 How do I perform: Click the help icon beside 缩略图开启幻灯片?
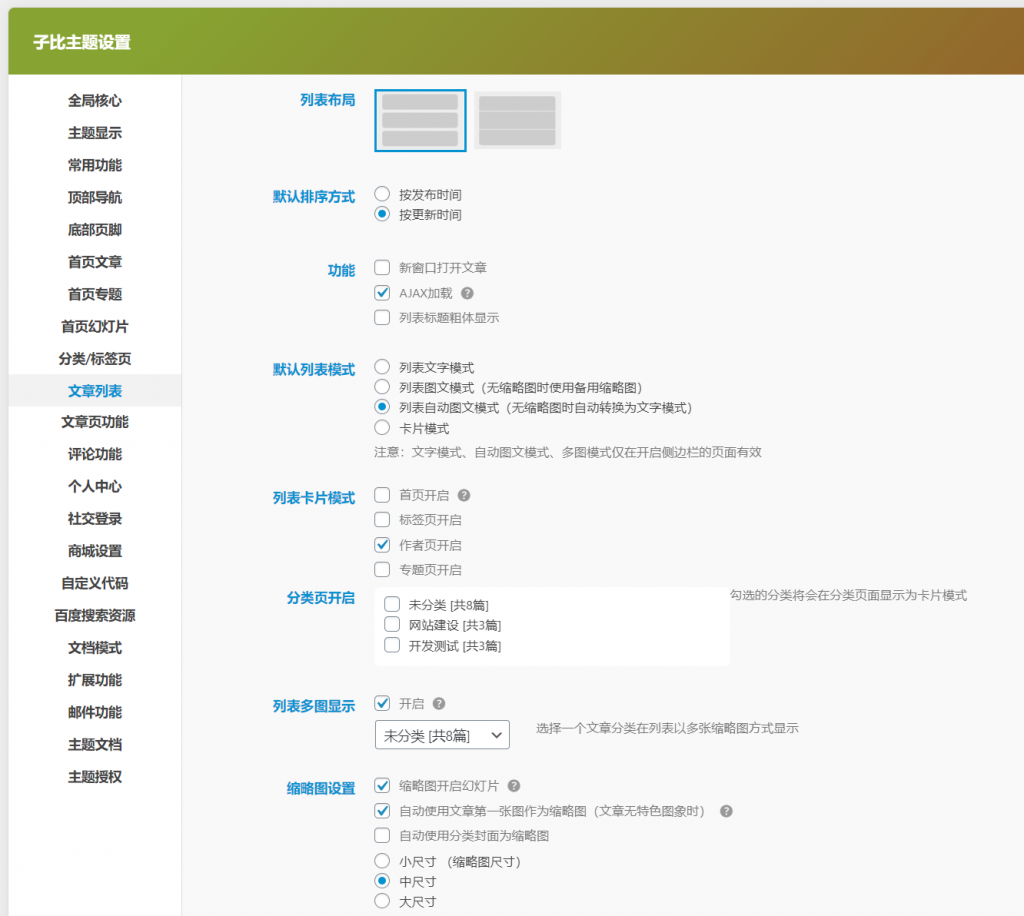(x=514, y=786)
